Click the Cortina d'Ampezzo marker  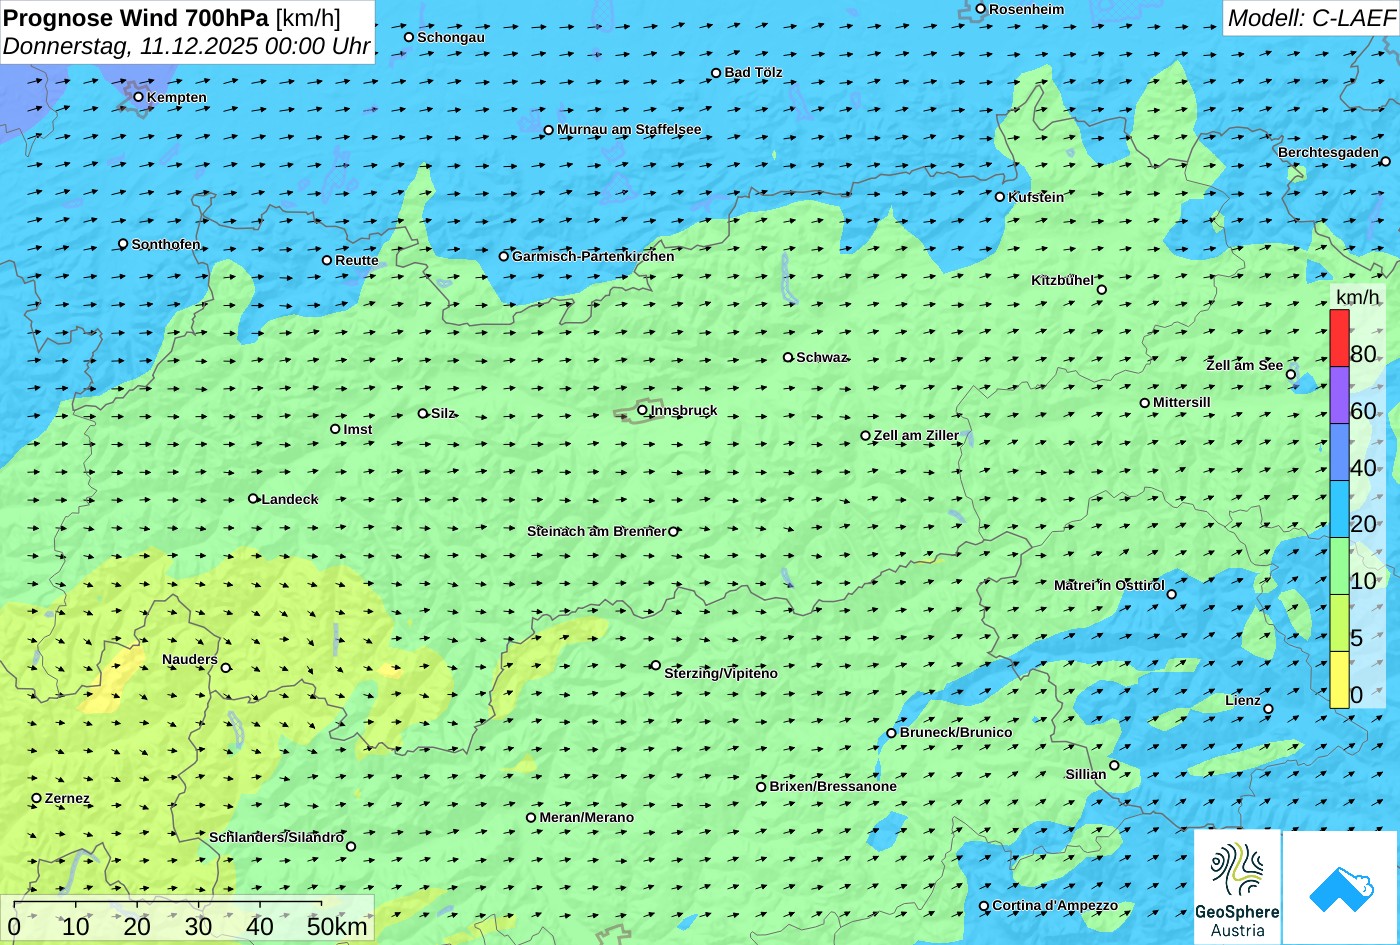[984, 906]
